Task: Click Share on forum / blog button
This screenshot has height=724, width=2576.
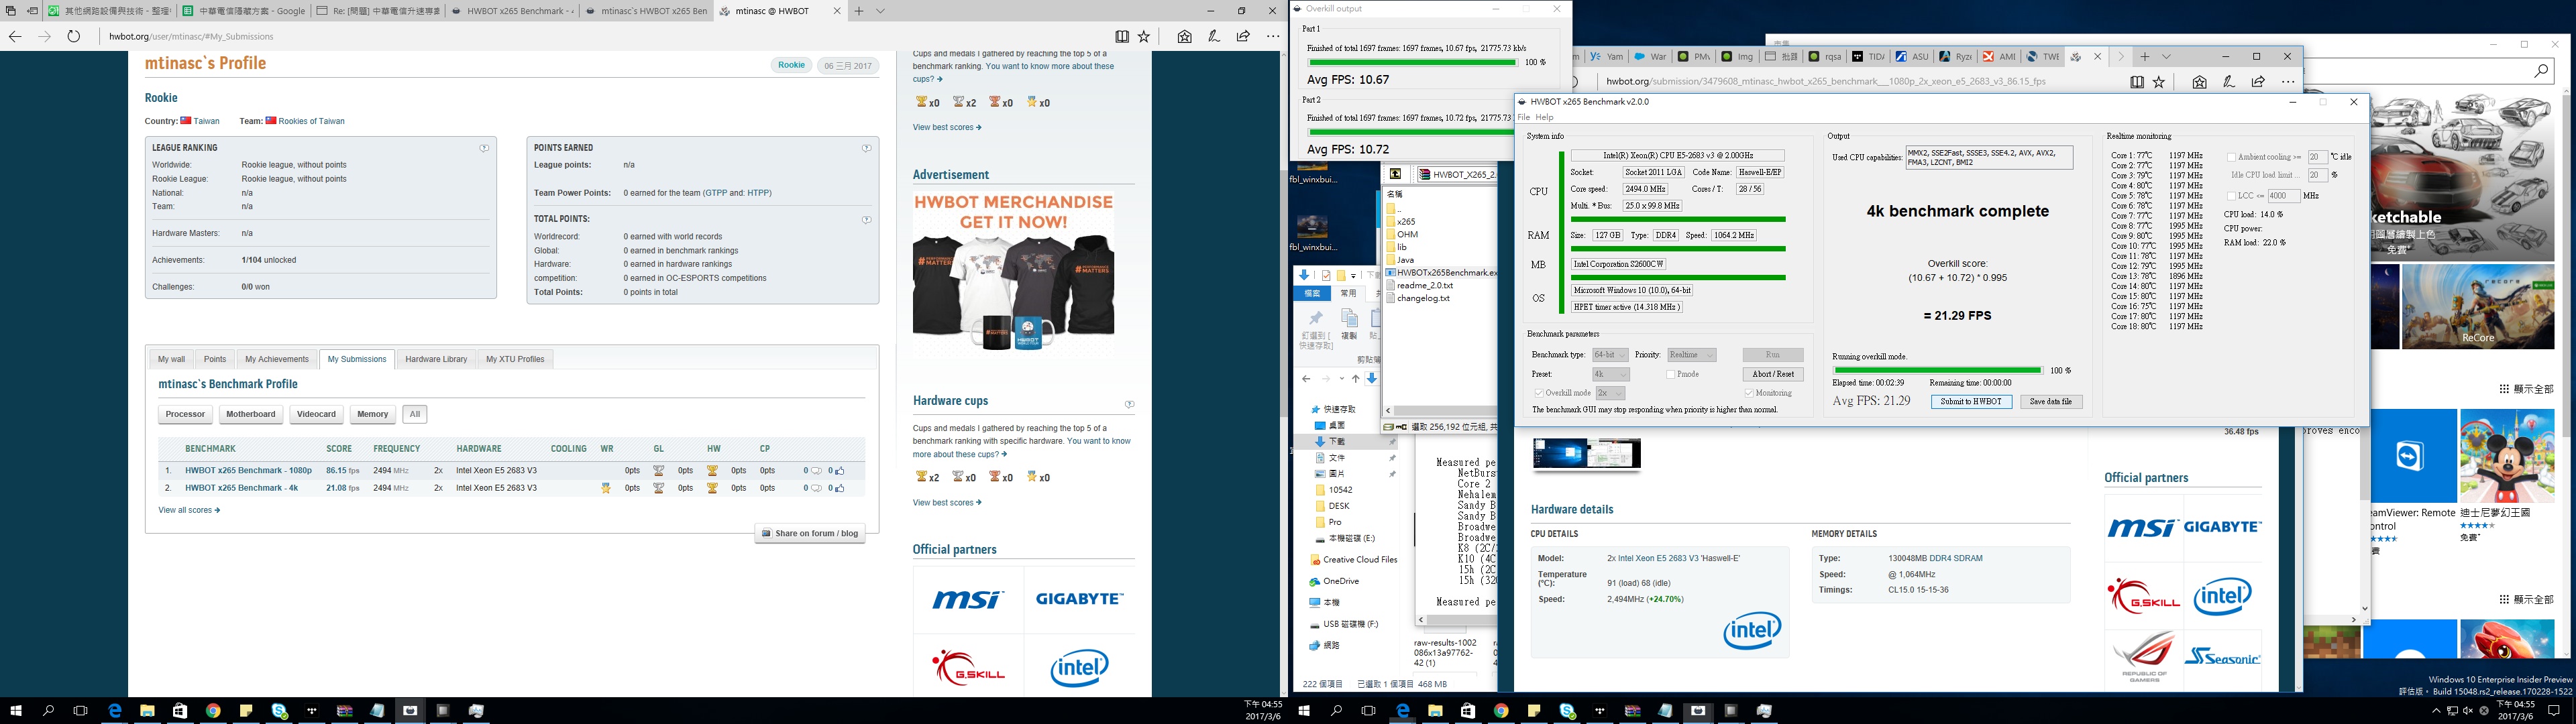Action: click(x=810, y=533)
